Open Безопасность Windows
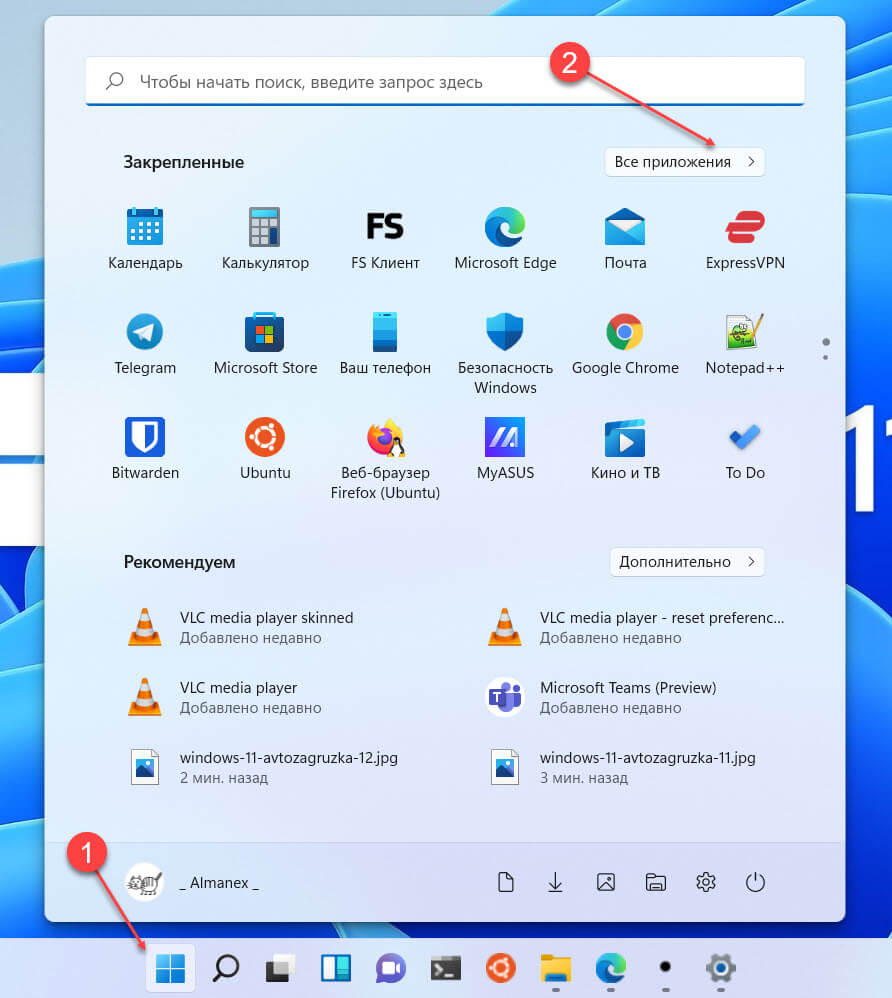892x998 pixels. tap(505, 354)
